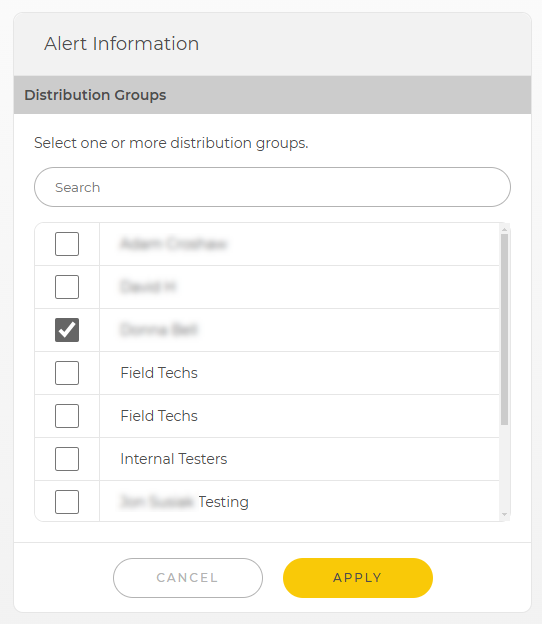Select the row label ending in Testing
Screen dimensions: 542x624
pos(184,502)
